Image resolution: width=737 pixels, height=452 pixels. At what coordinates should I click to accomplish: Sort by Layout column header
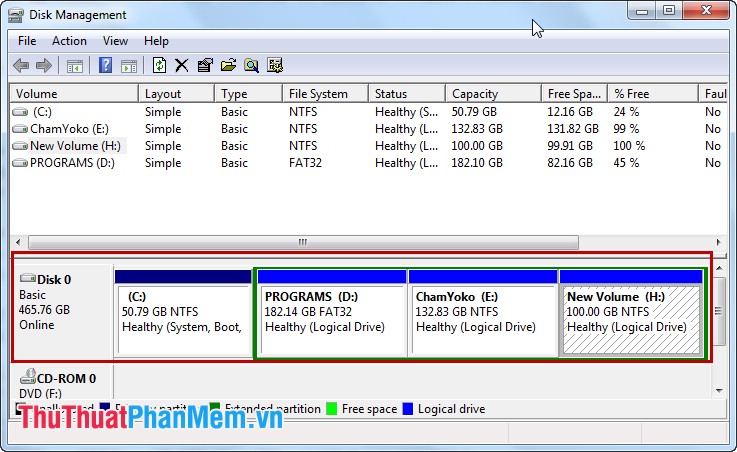tap(176, 94)
